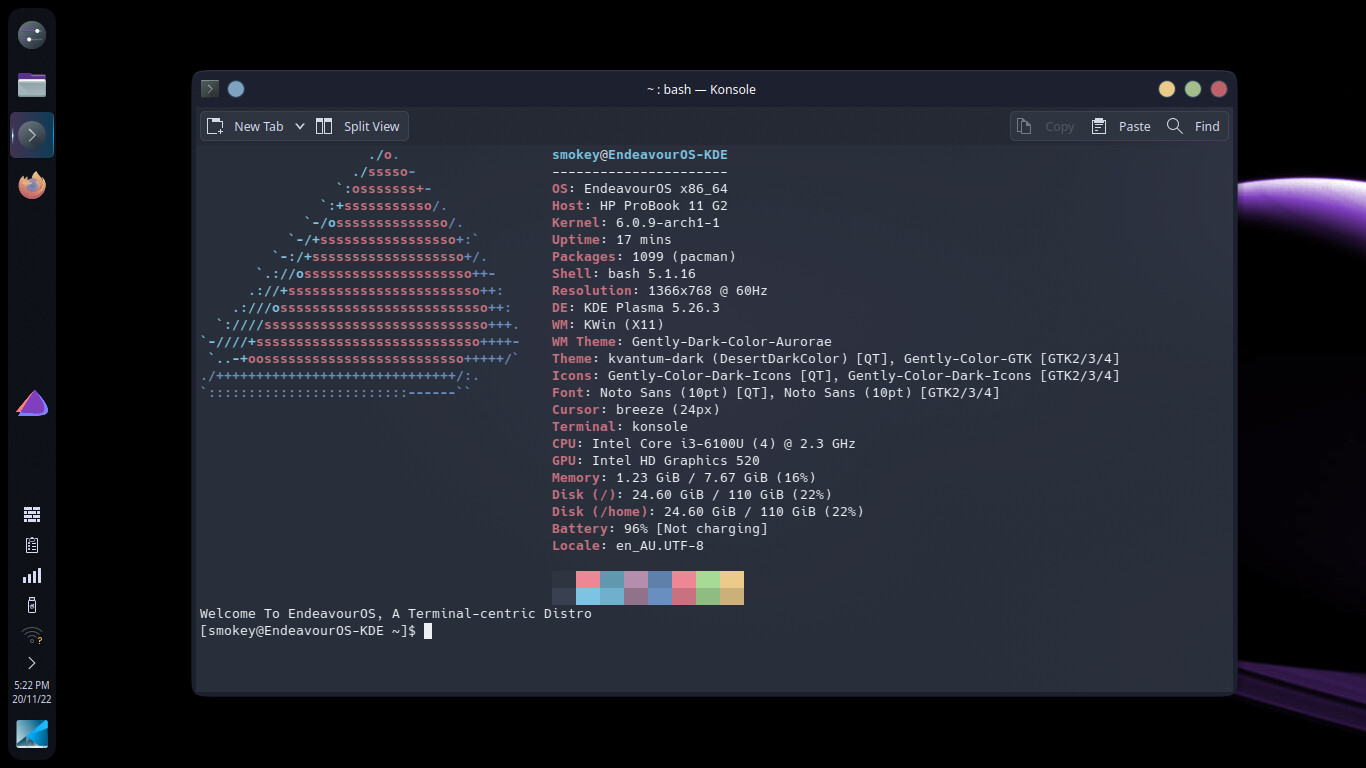The height and width of the screenshot is (768, 1366).
Task: Click the yellow block in the neofetch palette top row
Action: (x=732, y=580)
